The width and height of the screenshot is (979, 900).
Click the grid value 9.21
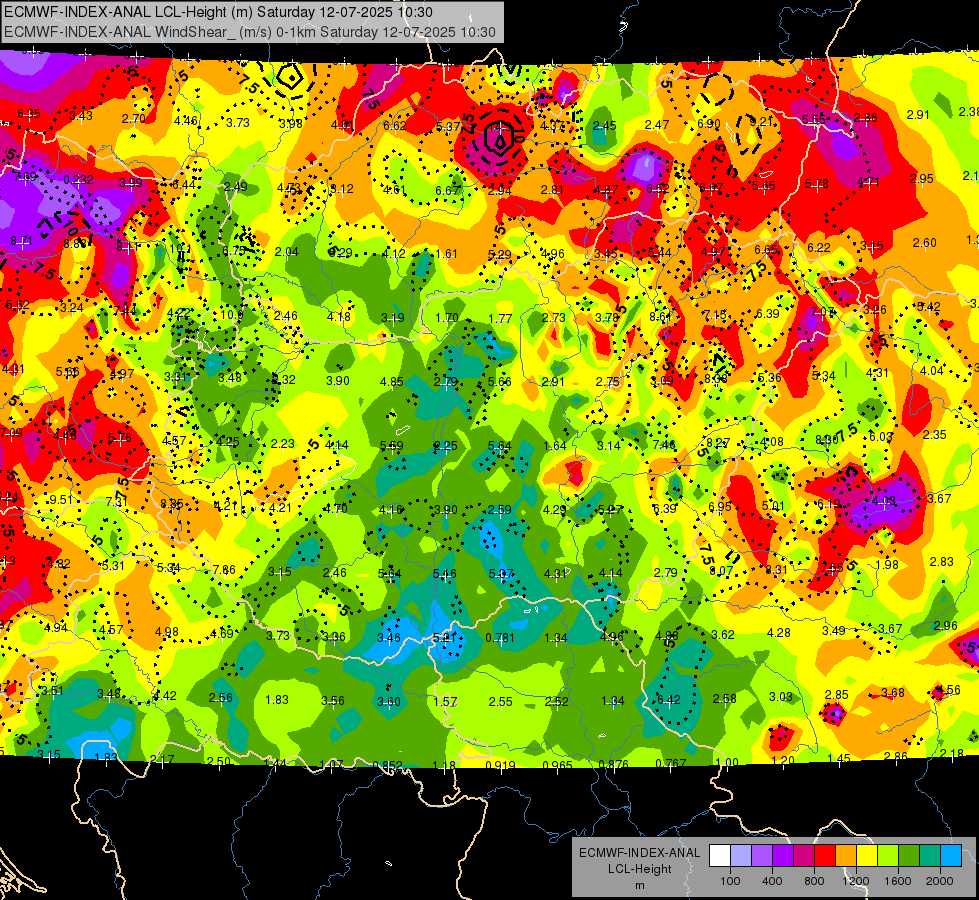pos(761,121)
